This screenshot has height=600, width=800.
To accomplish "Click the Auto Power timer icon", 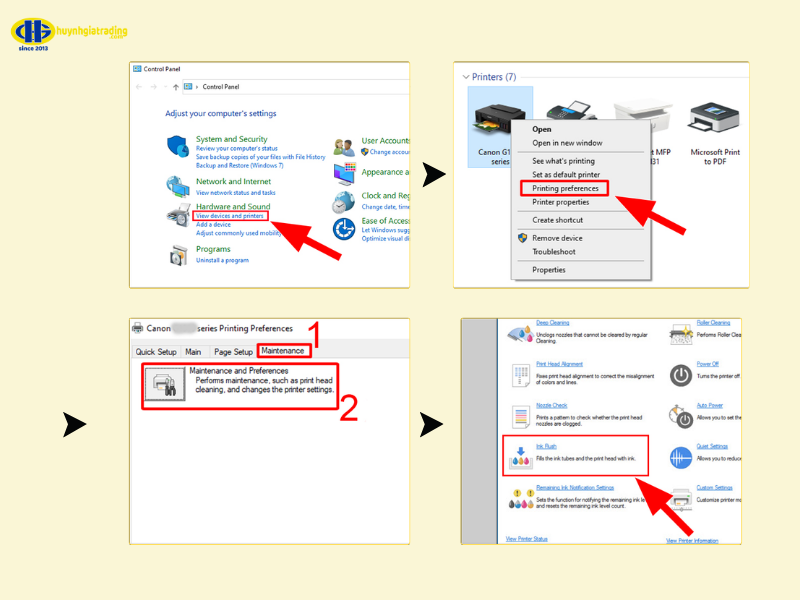I will point(680,416).
